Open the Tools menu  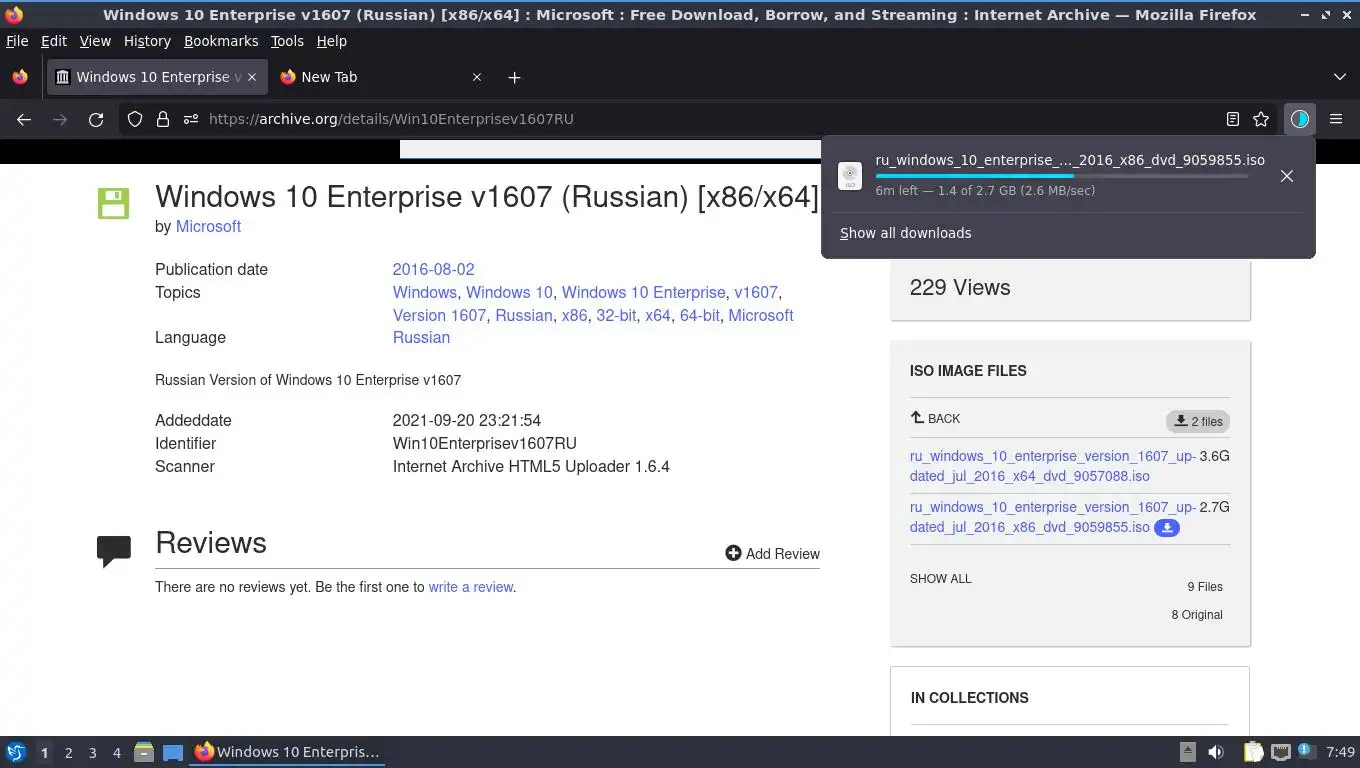pos(287,41)
